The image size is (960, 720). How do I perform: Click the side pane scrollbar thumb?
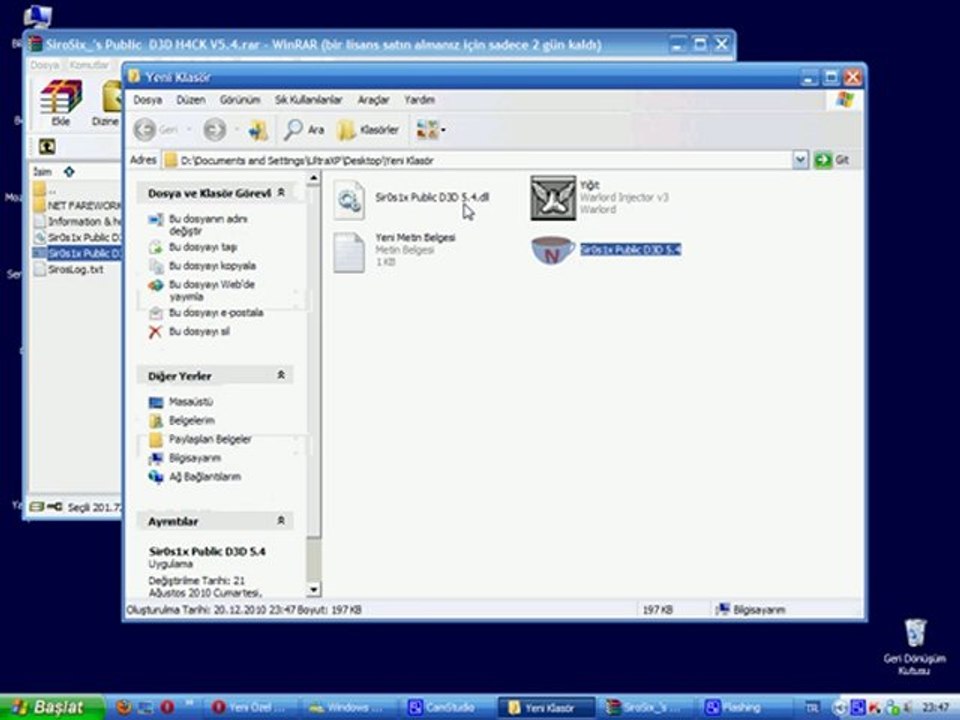tap(313, 361)
